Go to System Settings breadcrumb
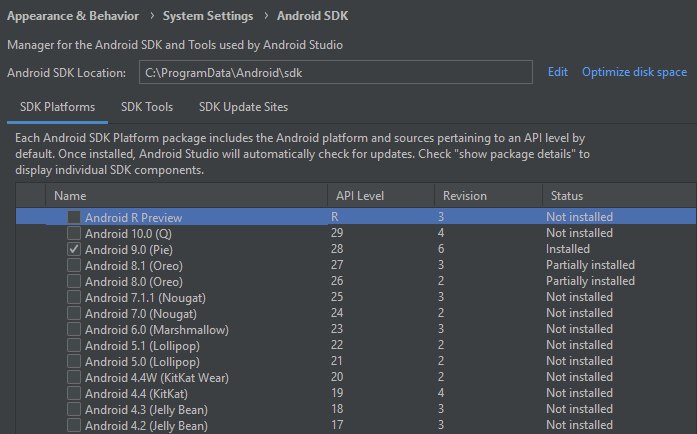The height and width of the screenshot is (434, 697). tap(208, 16)
